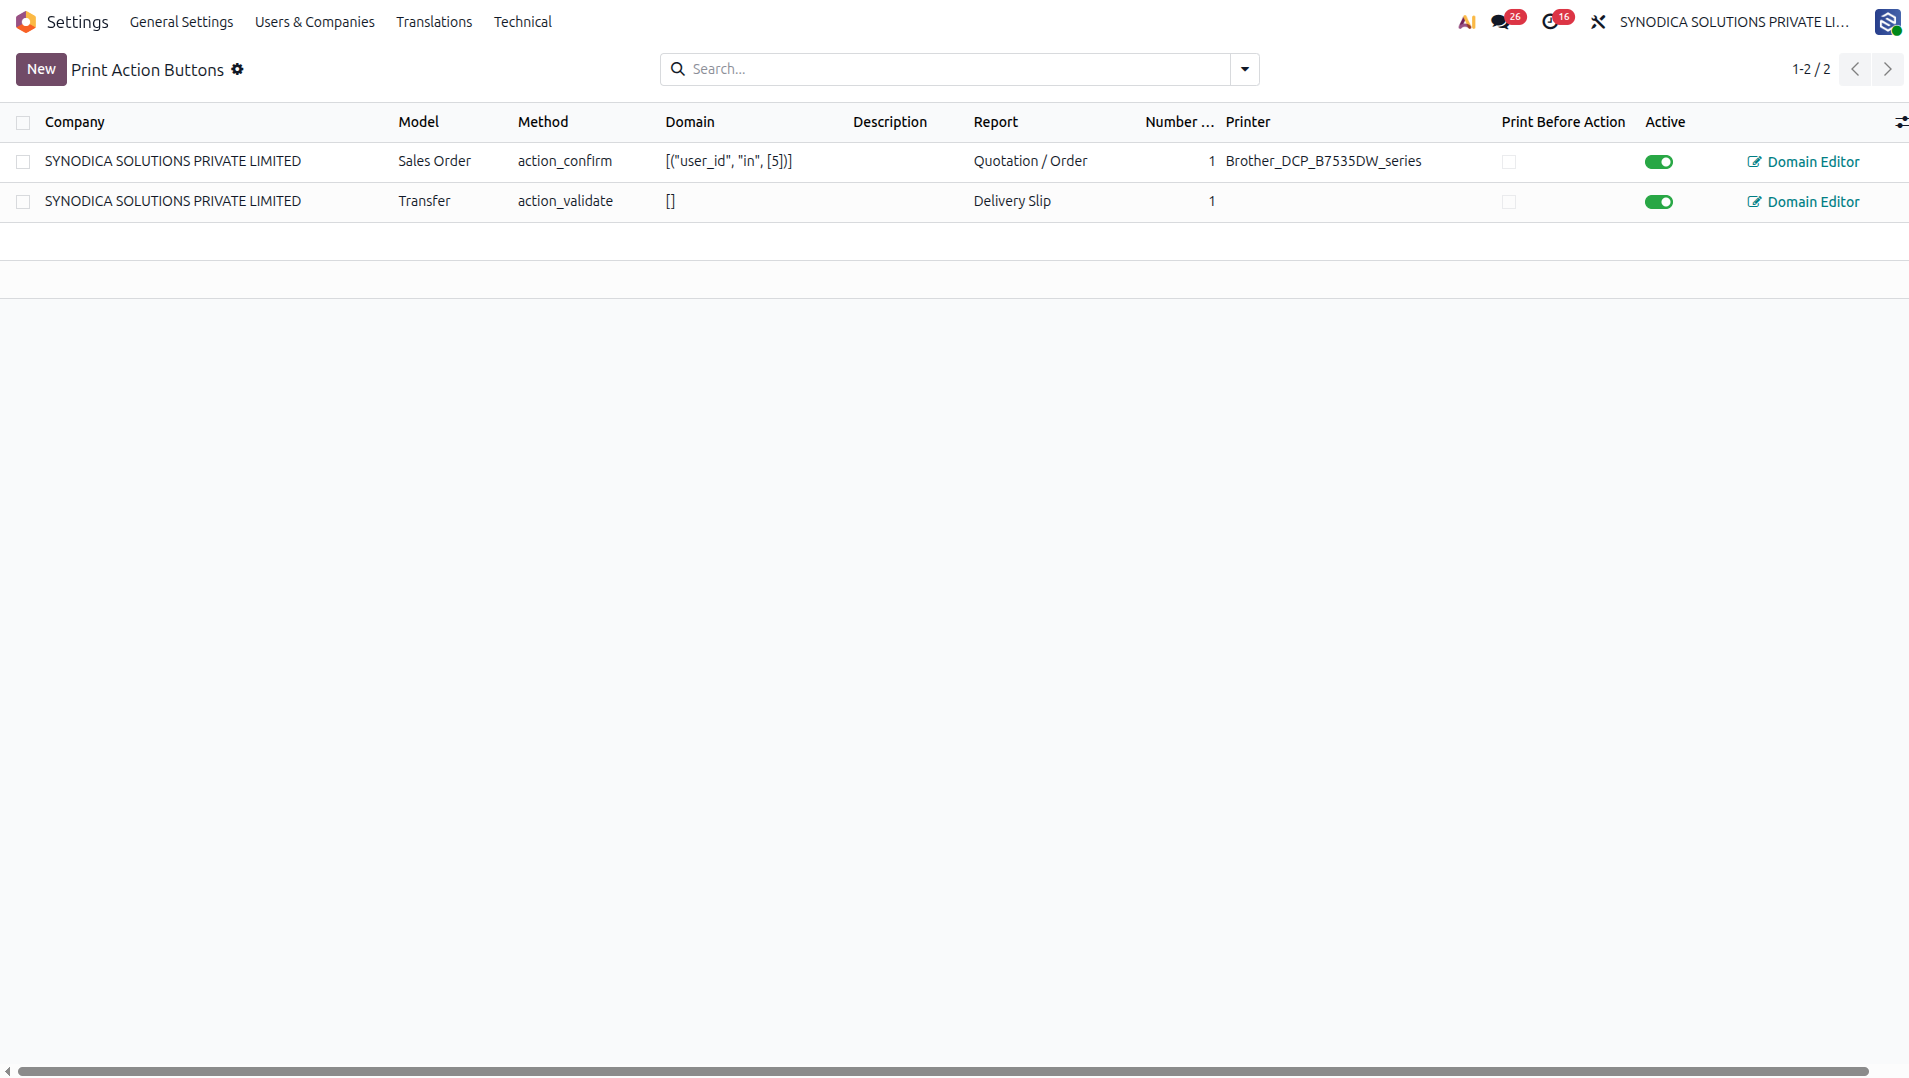Click the New button
Viewport: 1909px width, 1078px height.
point(41,69)
